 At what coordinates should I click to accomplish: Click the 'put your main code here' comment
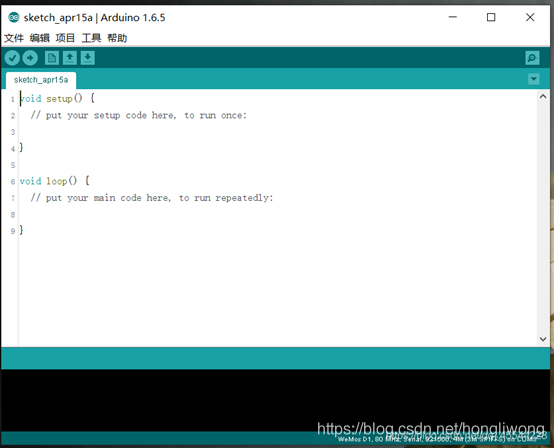(x=152, y=198)
